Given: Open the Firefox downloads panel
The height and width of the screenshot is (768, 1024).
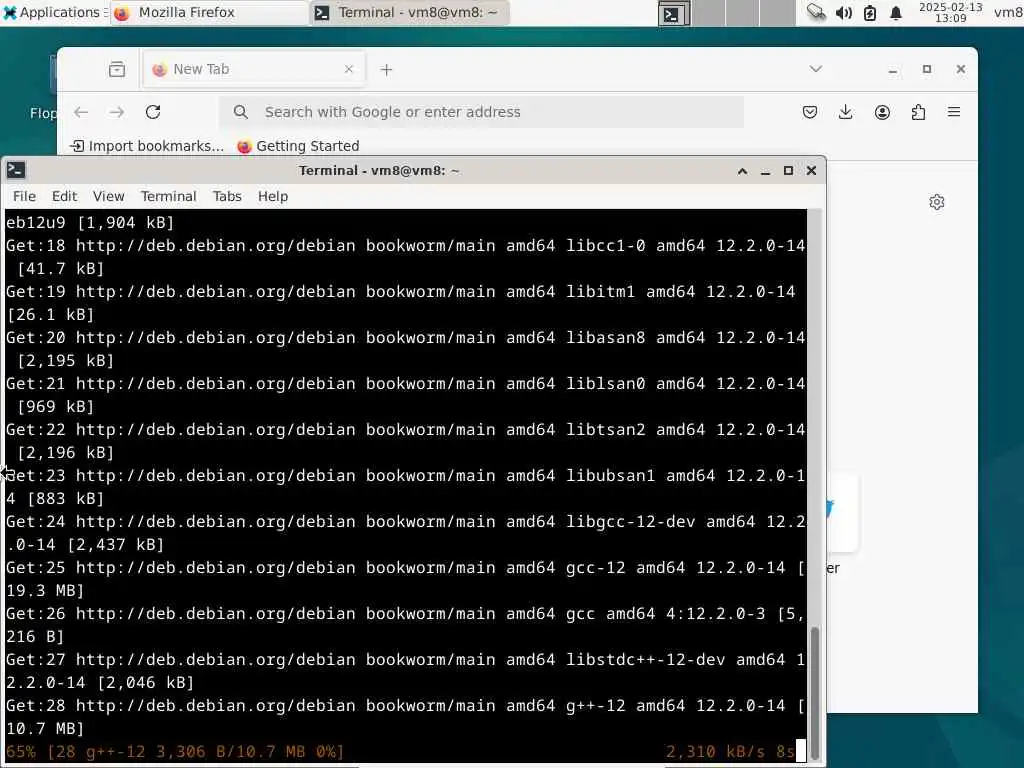Looking at the screenshot, I should 846,112.
